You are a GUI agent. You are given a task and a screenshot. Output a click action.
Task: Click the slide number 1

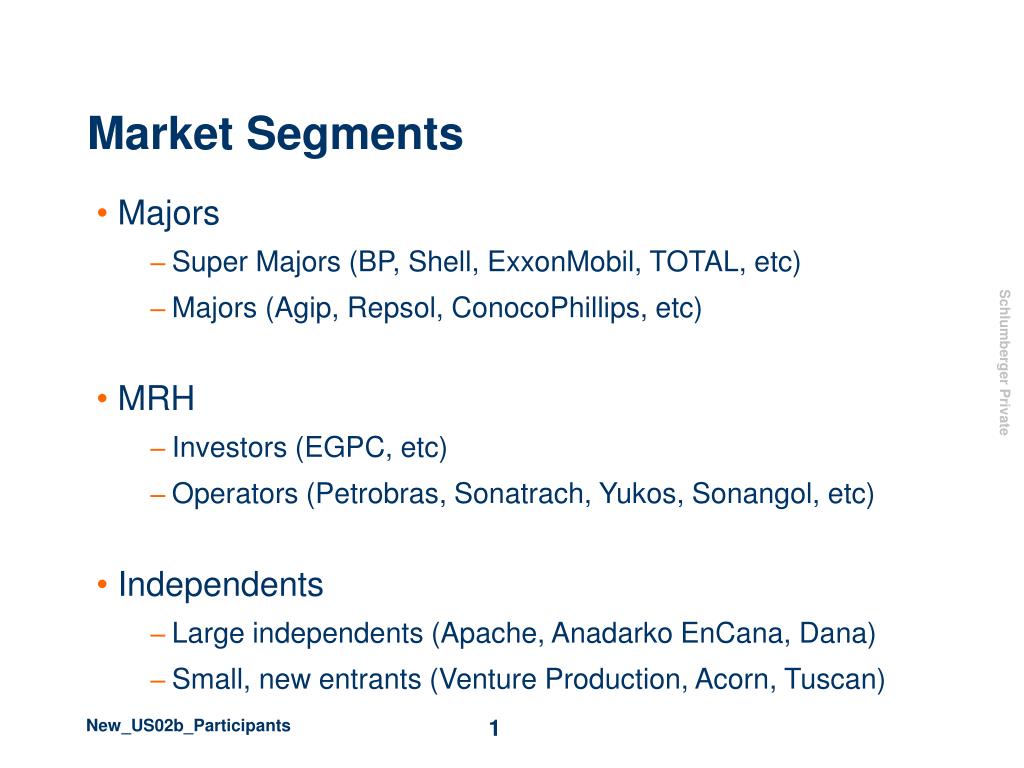click(494, 728)
